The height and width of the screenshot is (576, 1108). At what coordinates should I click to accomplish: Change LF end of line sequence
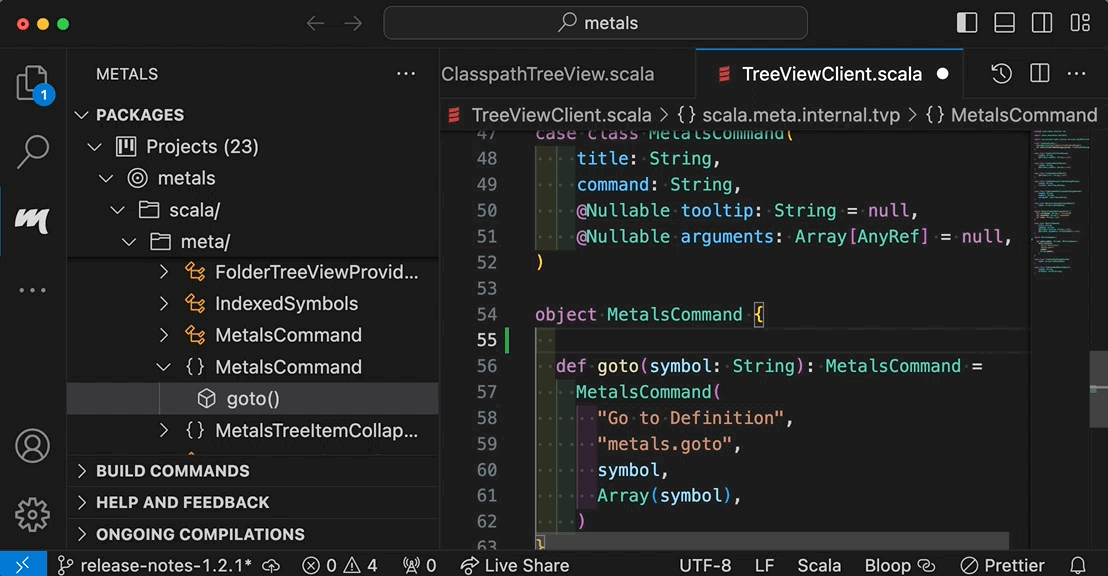(x=764, y=565)
